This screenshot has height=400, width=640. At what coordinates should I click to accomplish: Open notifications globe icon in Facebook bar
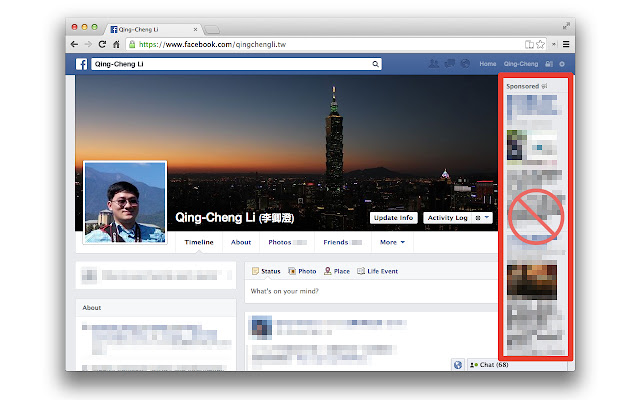tap(465, 64)
